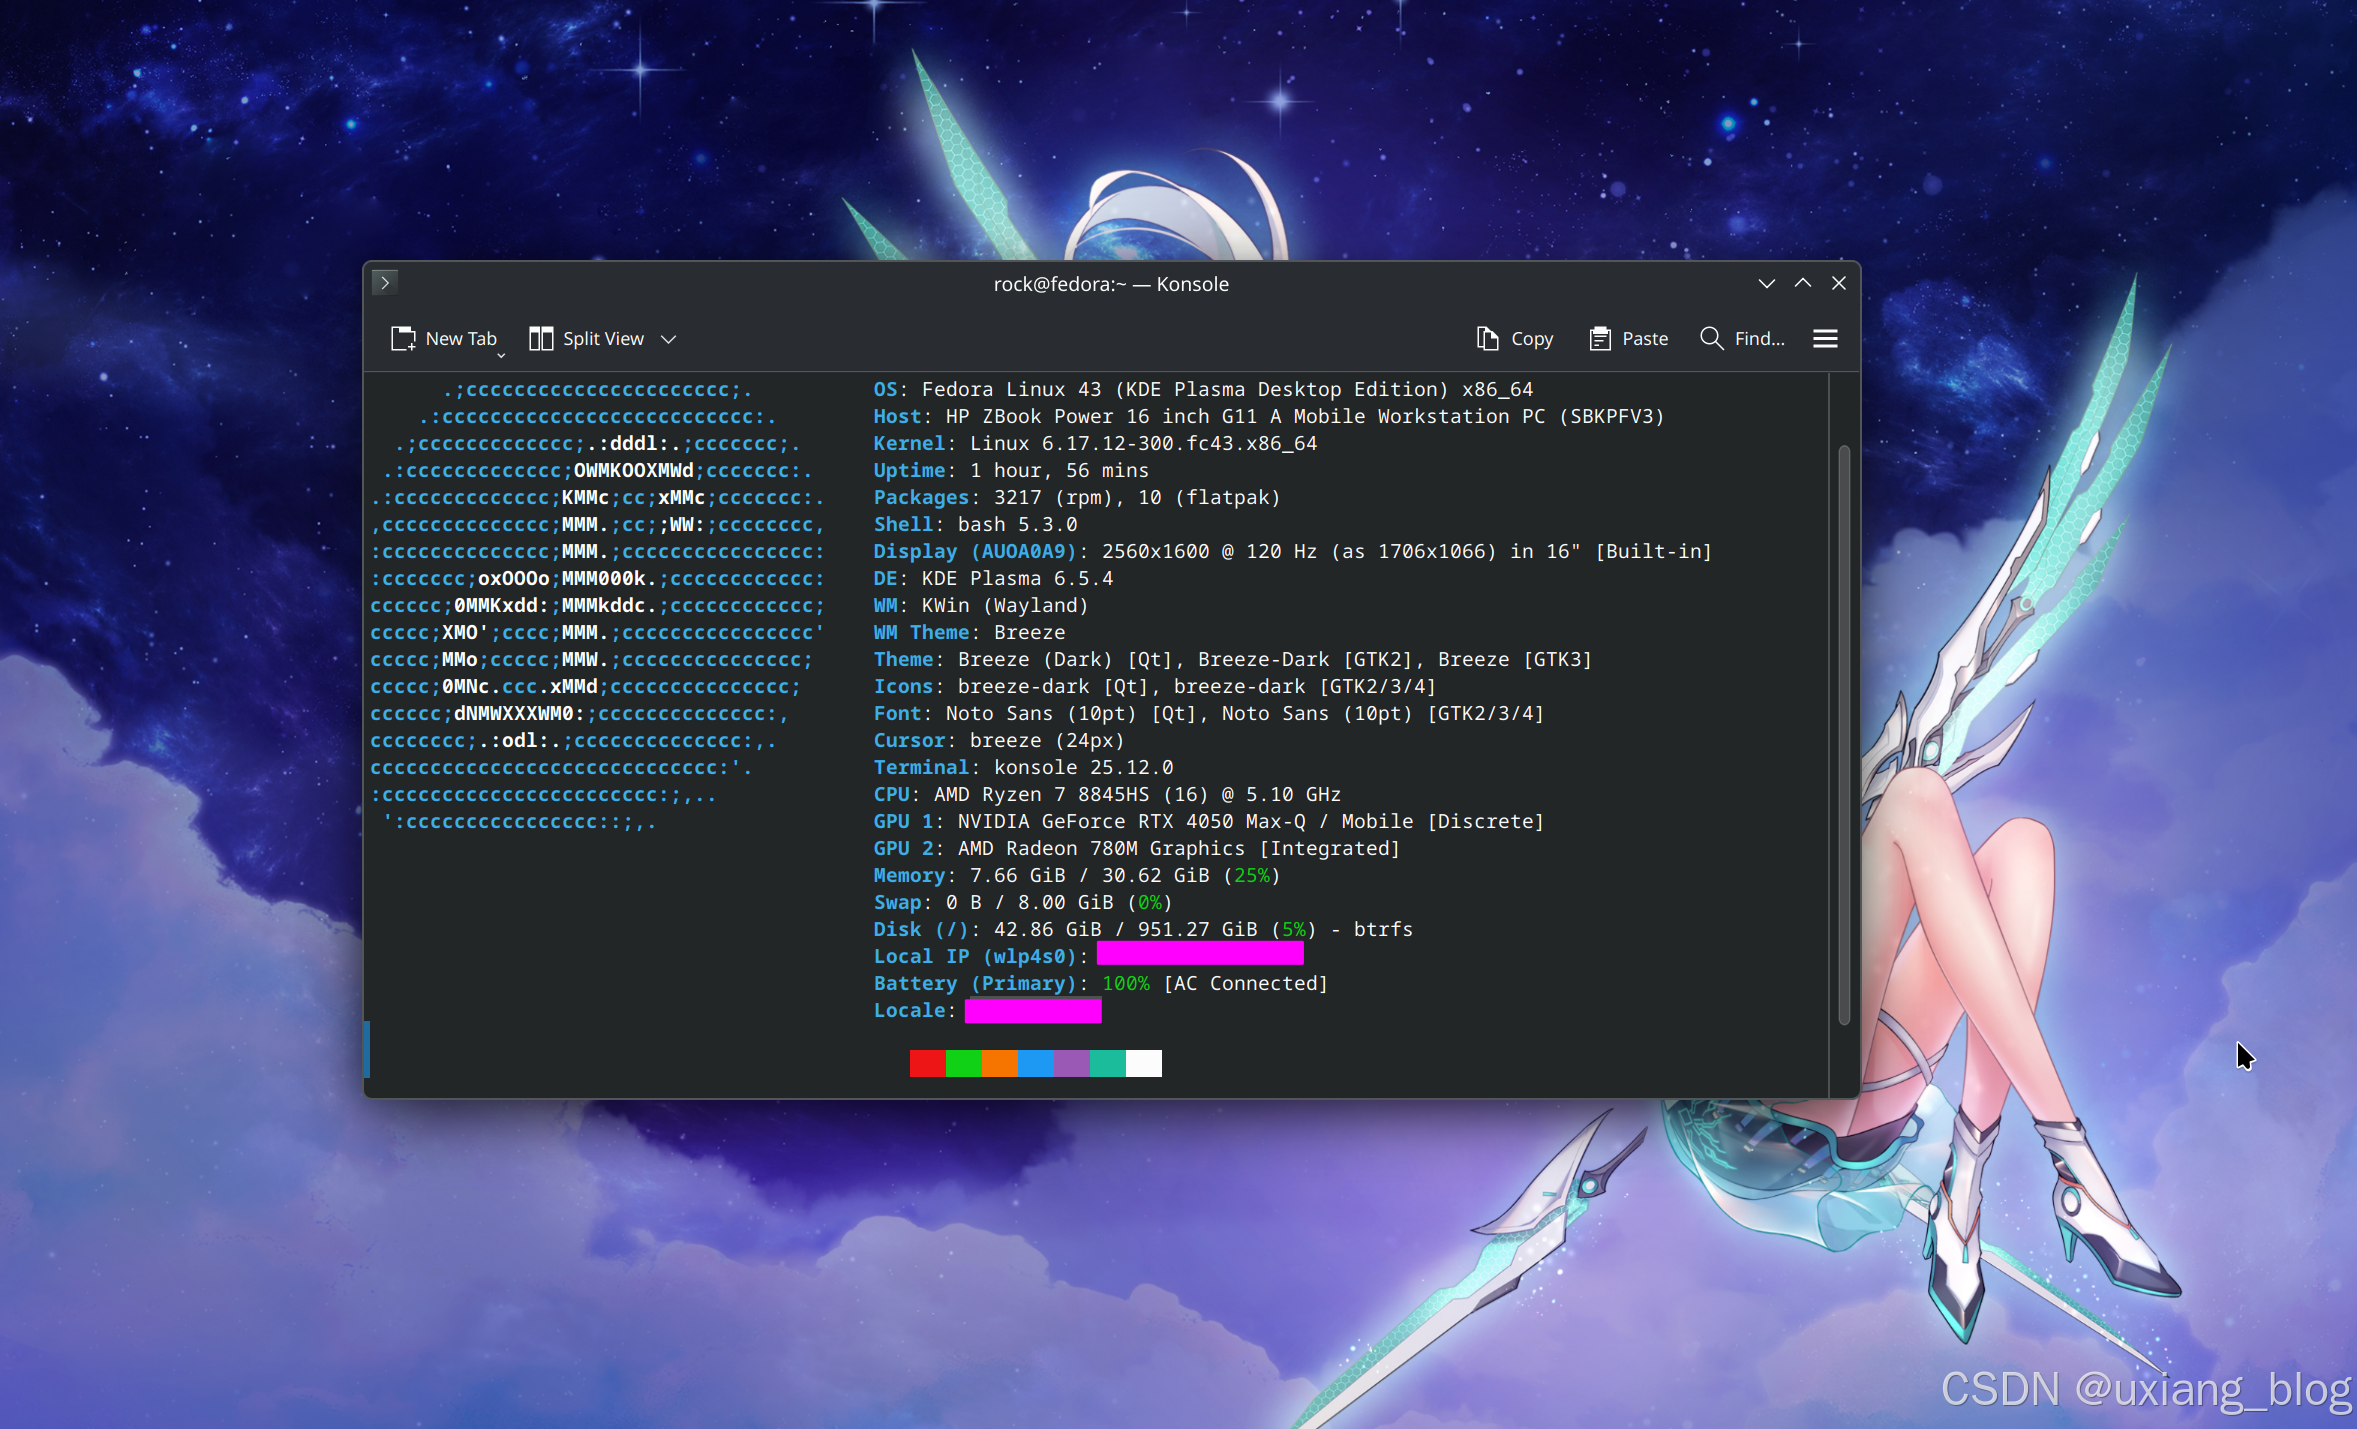The image size is (2357, 1429).
Task: Minimize the Konsole window
Action: tap(1767, 283)
